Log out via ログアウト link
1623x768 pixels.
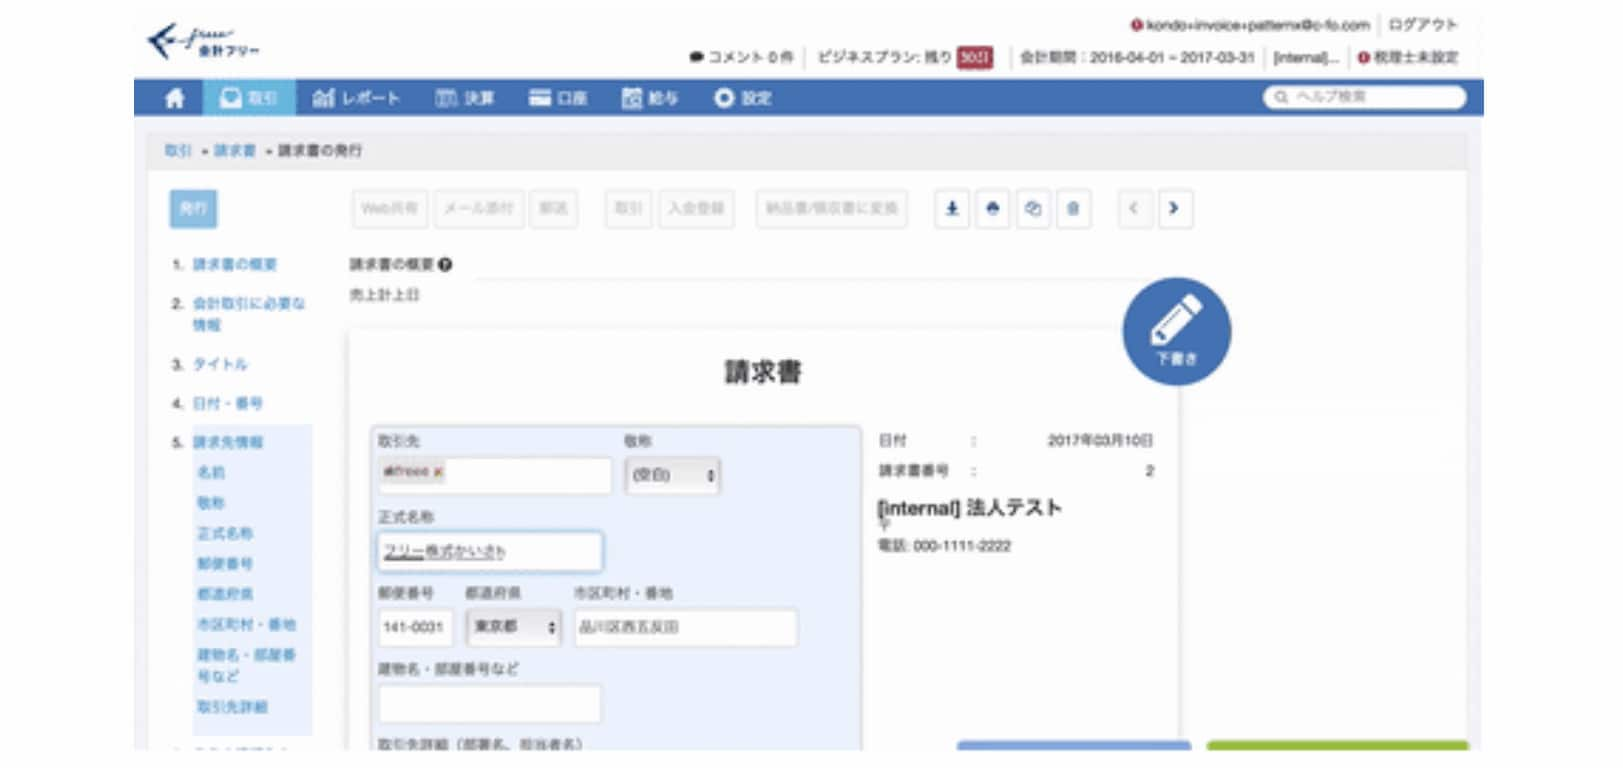pos(1423,25)
